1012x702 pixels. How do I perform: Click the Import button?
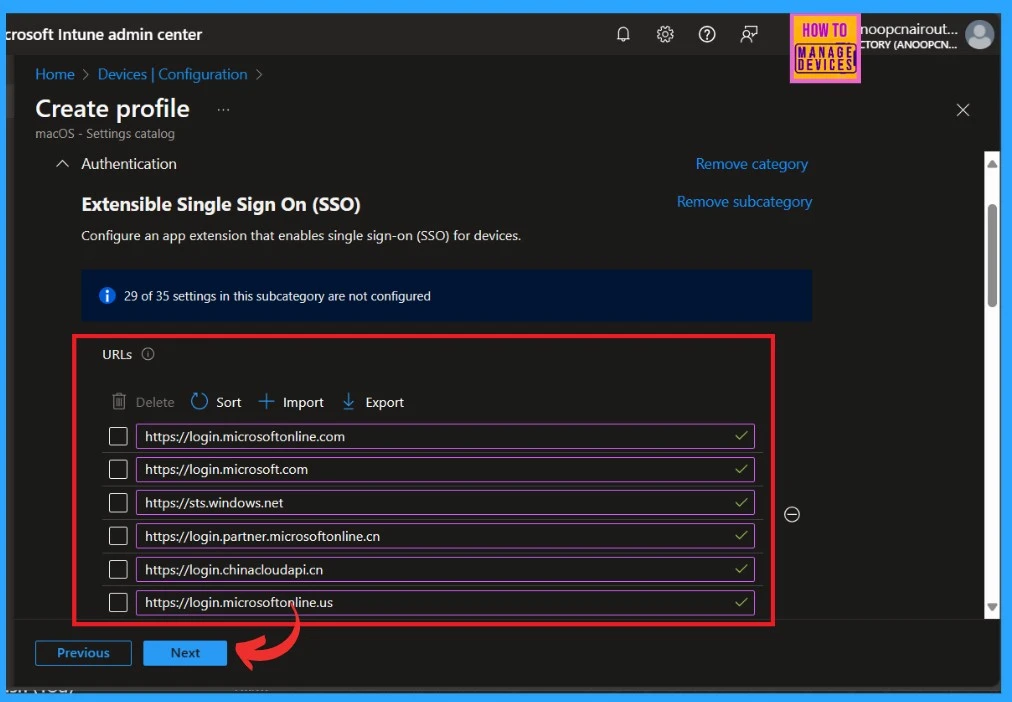point(291,402)
